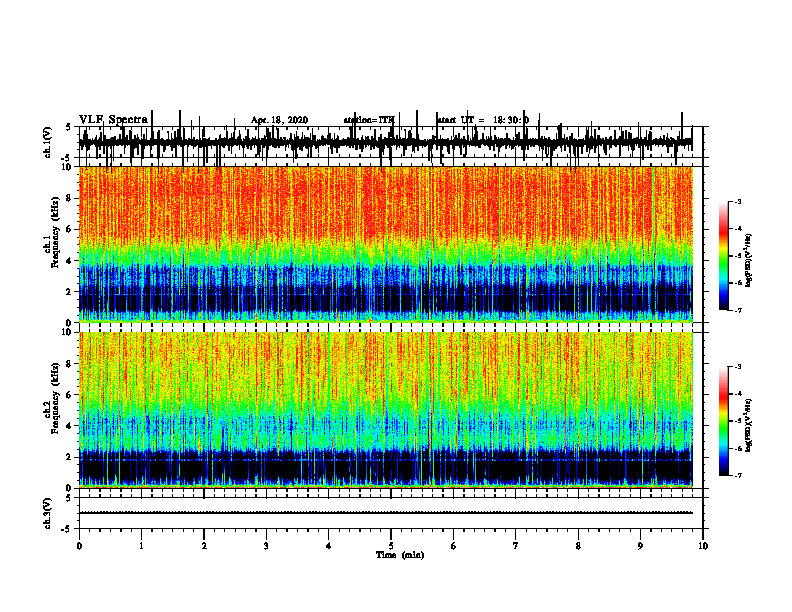Click time-axis tick label "2"

pos(204,546)
